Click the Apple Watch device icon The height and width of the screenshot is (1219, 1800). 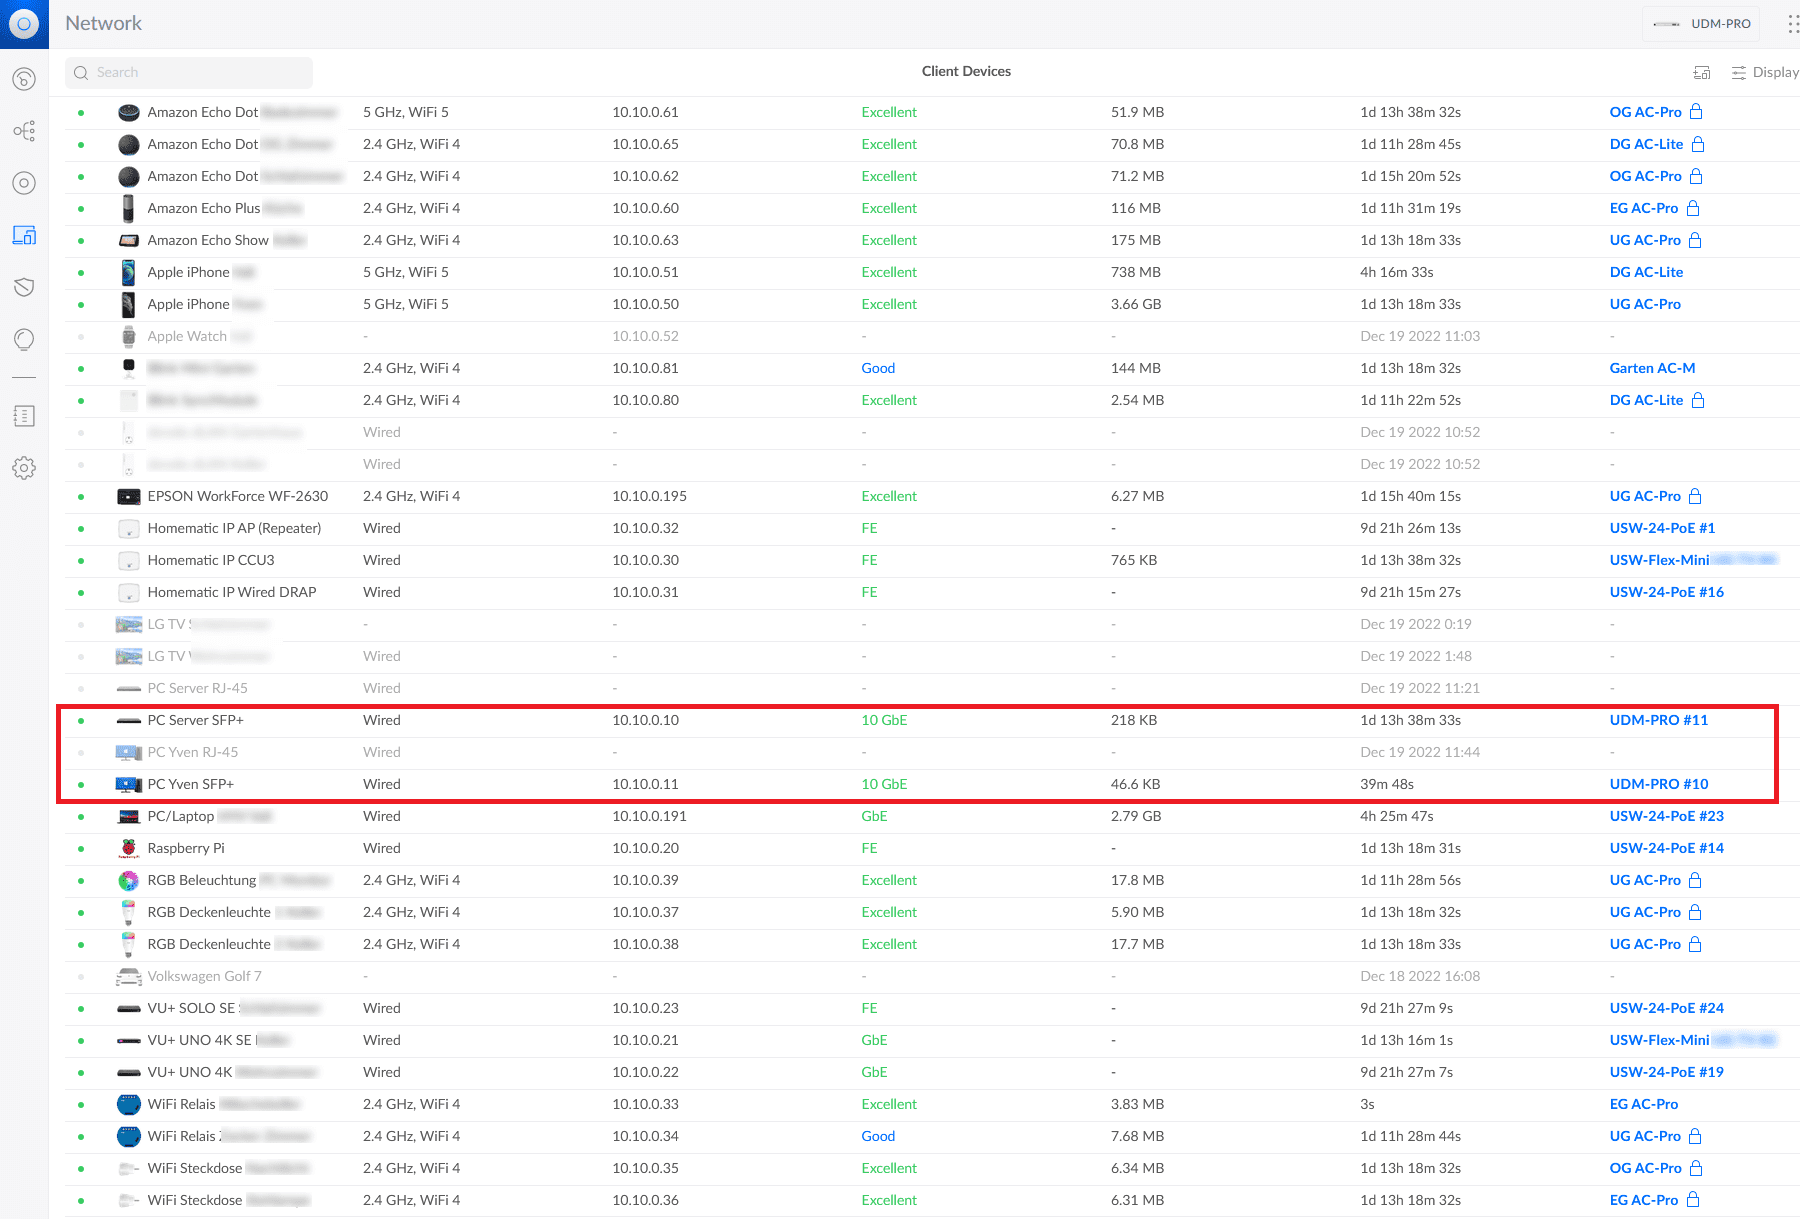coord(128,336)
